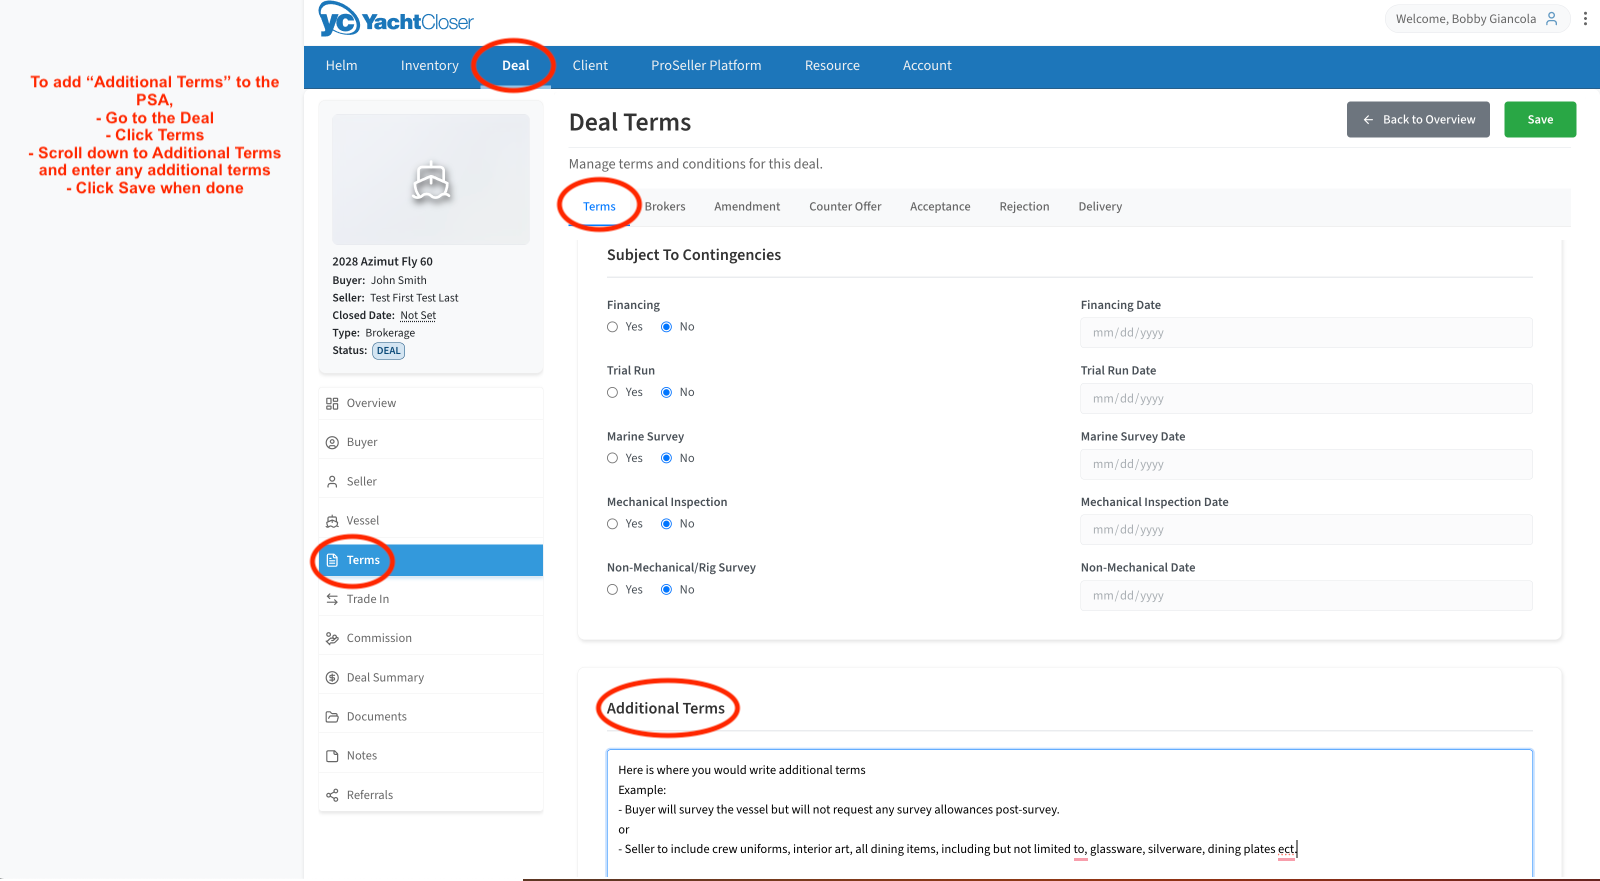Open Vessel in the deal sidebar
The image size is (1600, 881).
click(431, 521)
